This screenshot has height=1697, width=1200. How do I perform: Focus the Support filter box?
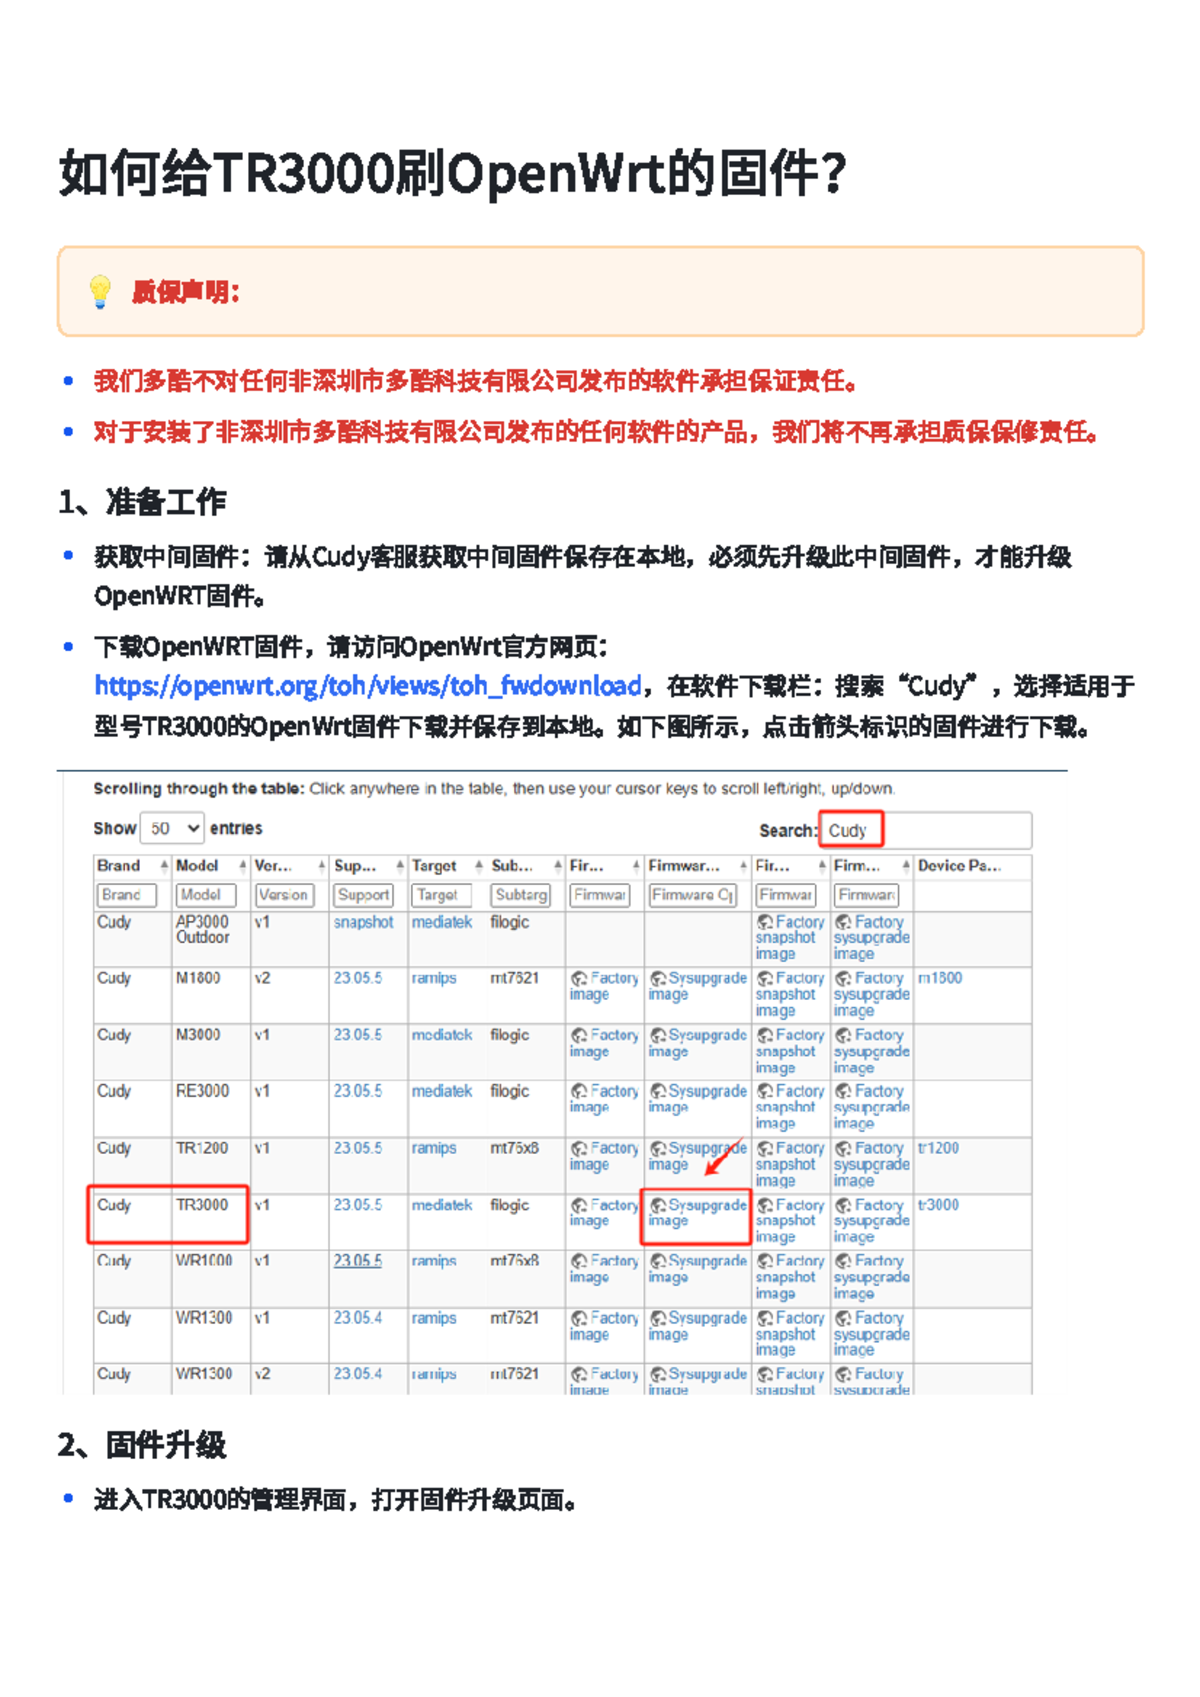click(363, 895)
